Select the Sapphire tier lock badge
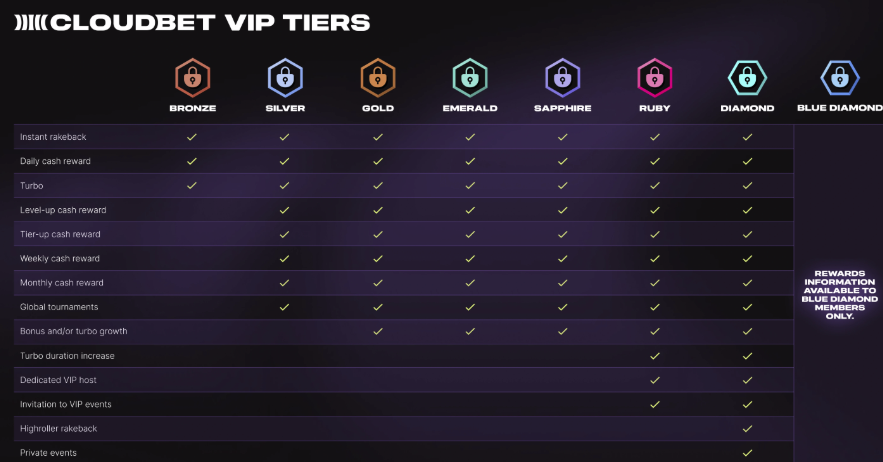 (x=562, y=76)
